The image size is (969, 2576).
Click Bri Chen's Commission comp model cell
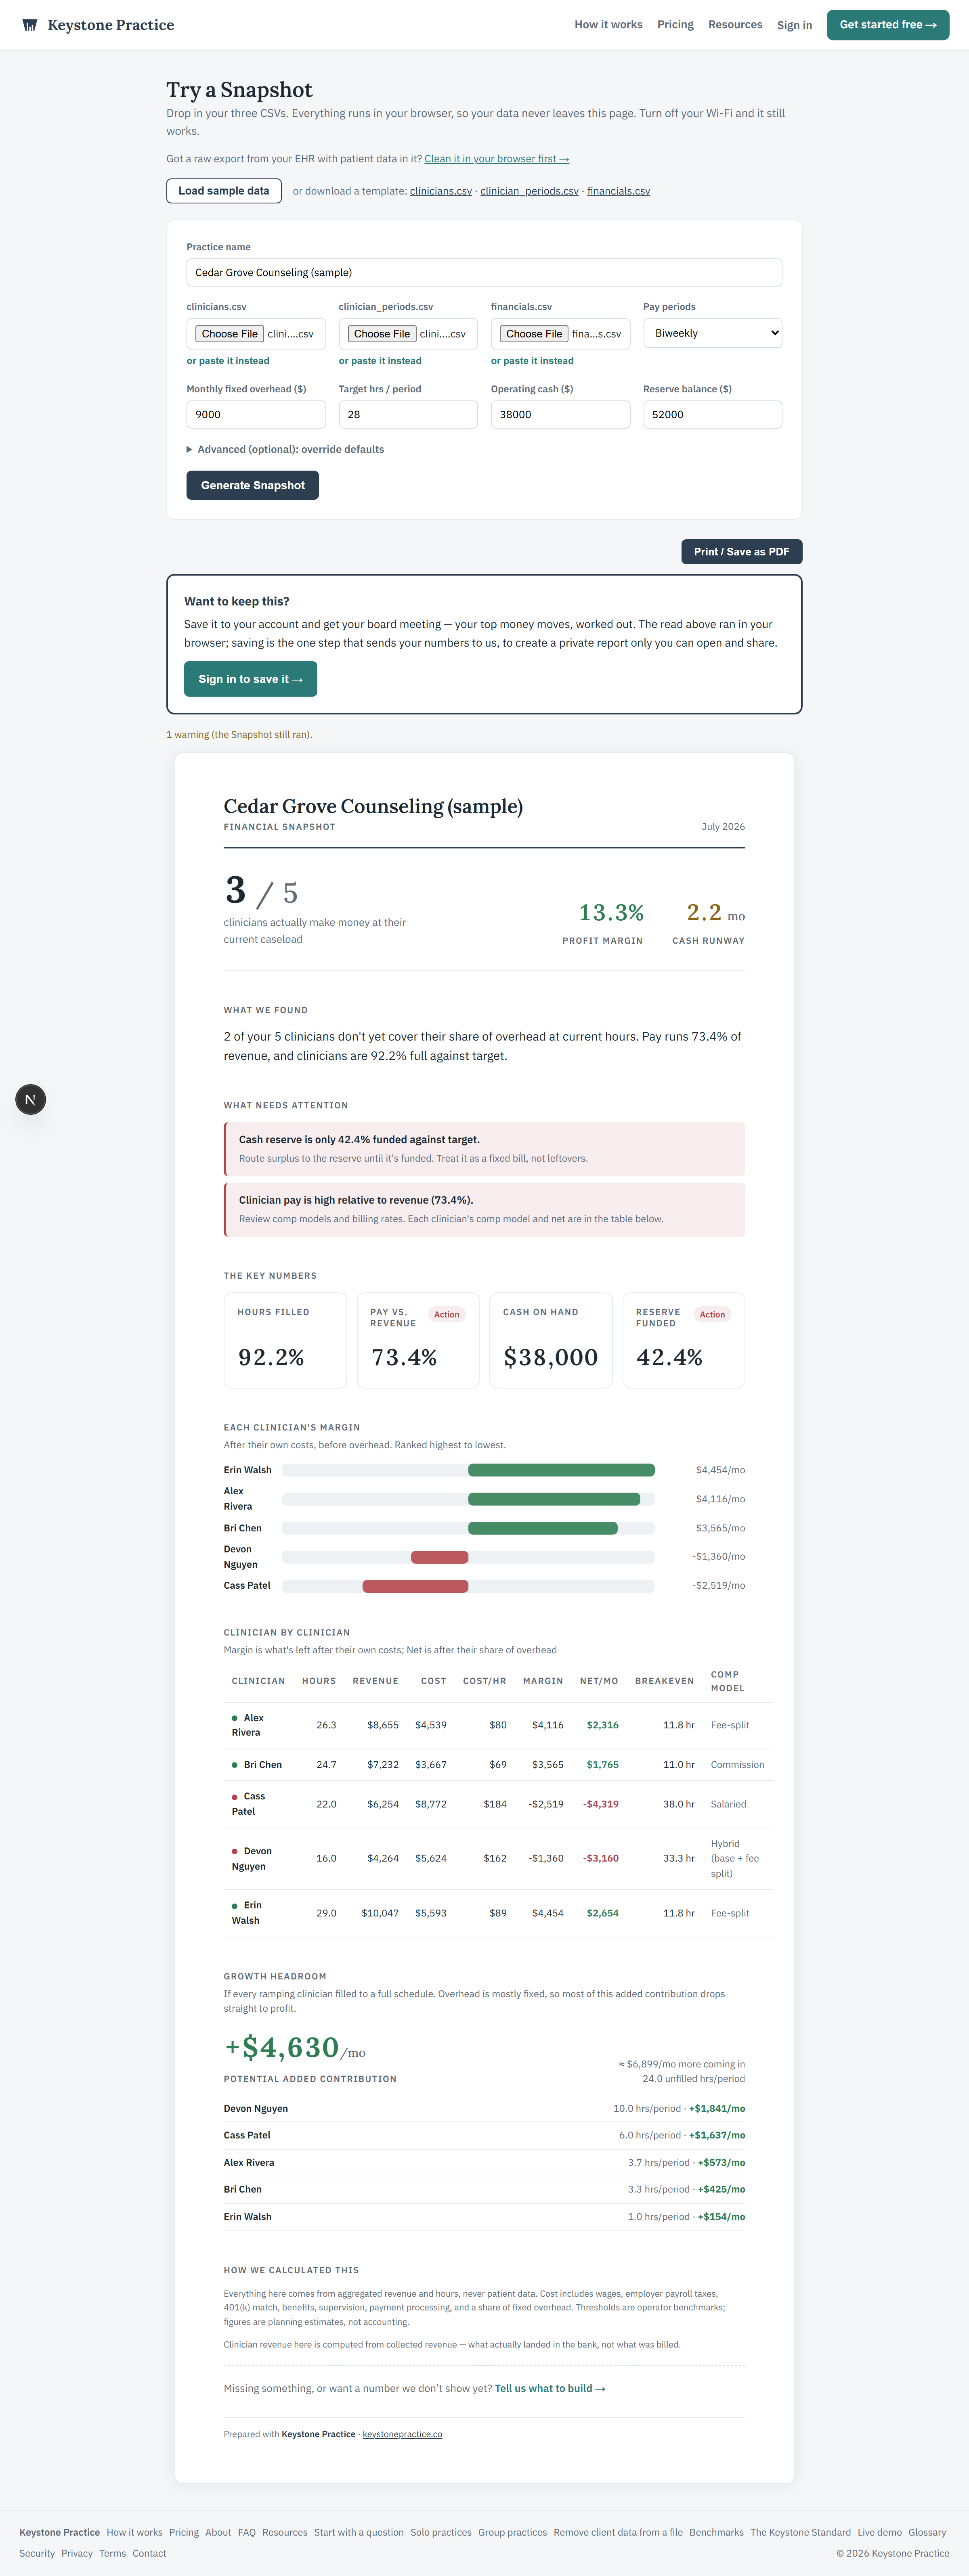(737, 1765)
